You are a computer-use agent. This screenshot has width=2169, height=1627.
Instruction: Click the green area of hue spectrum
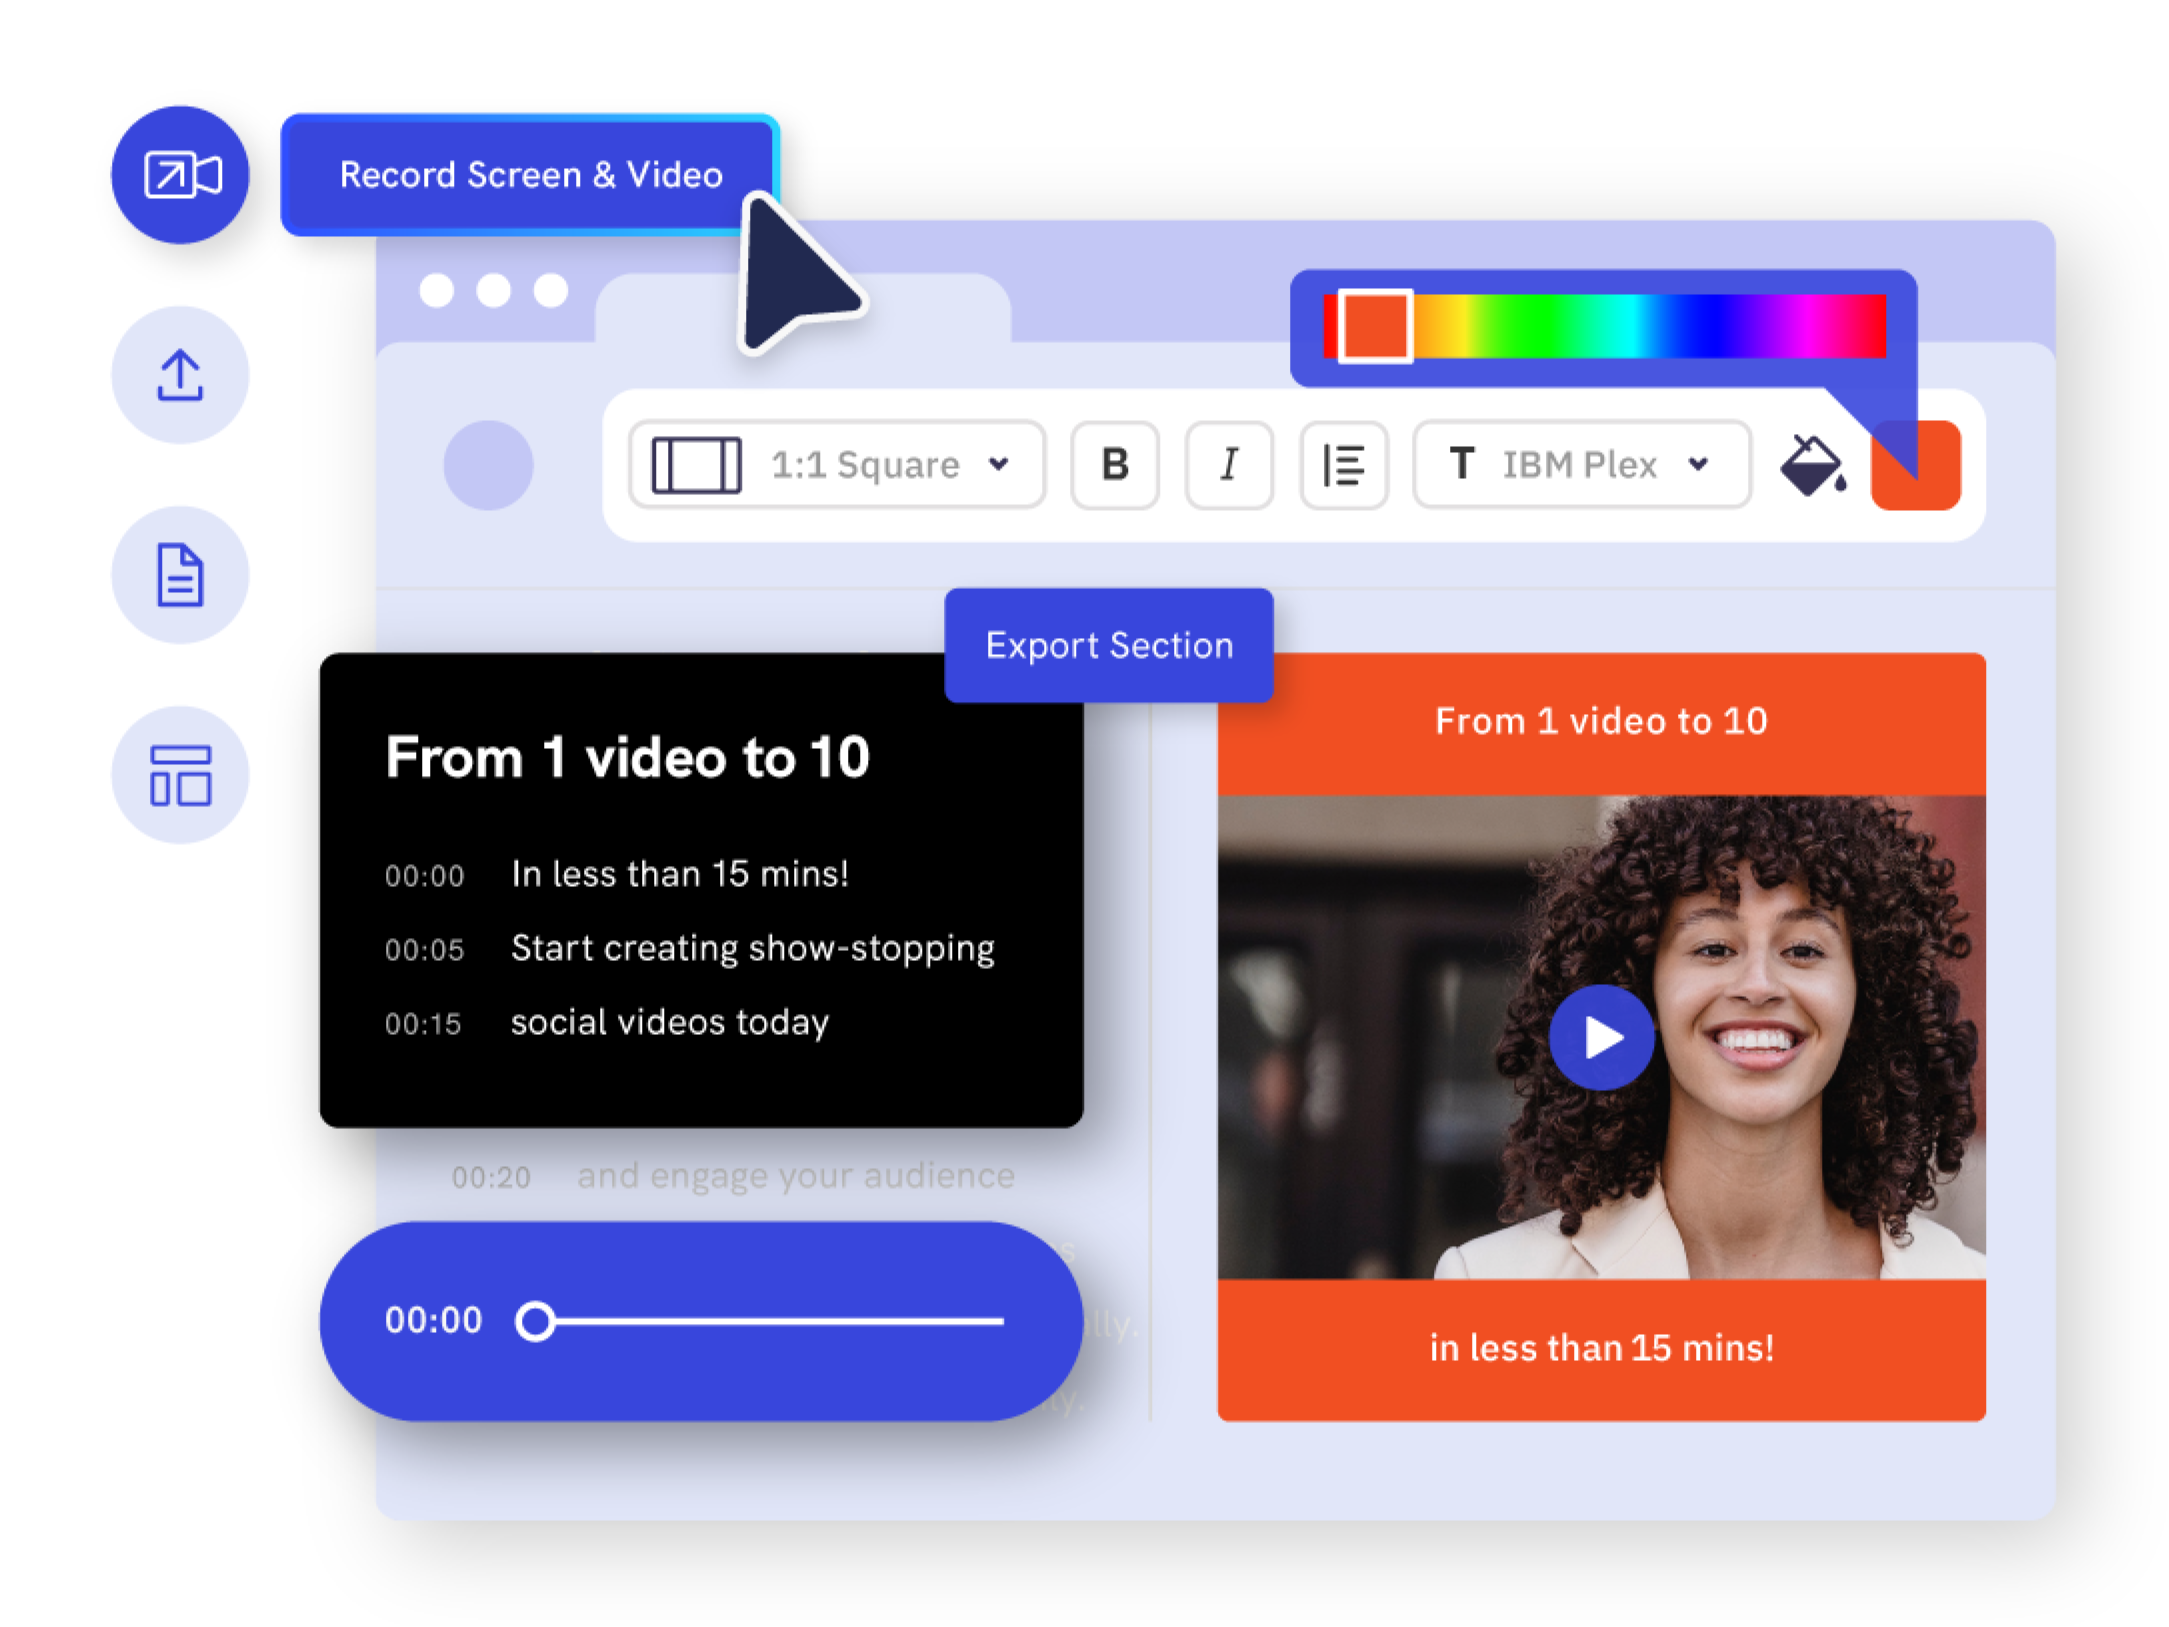1540,326
